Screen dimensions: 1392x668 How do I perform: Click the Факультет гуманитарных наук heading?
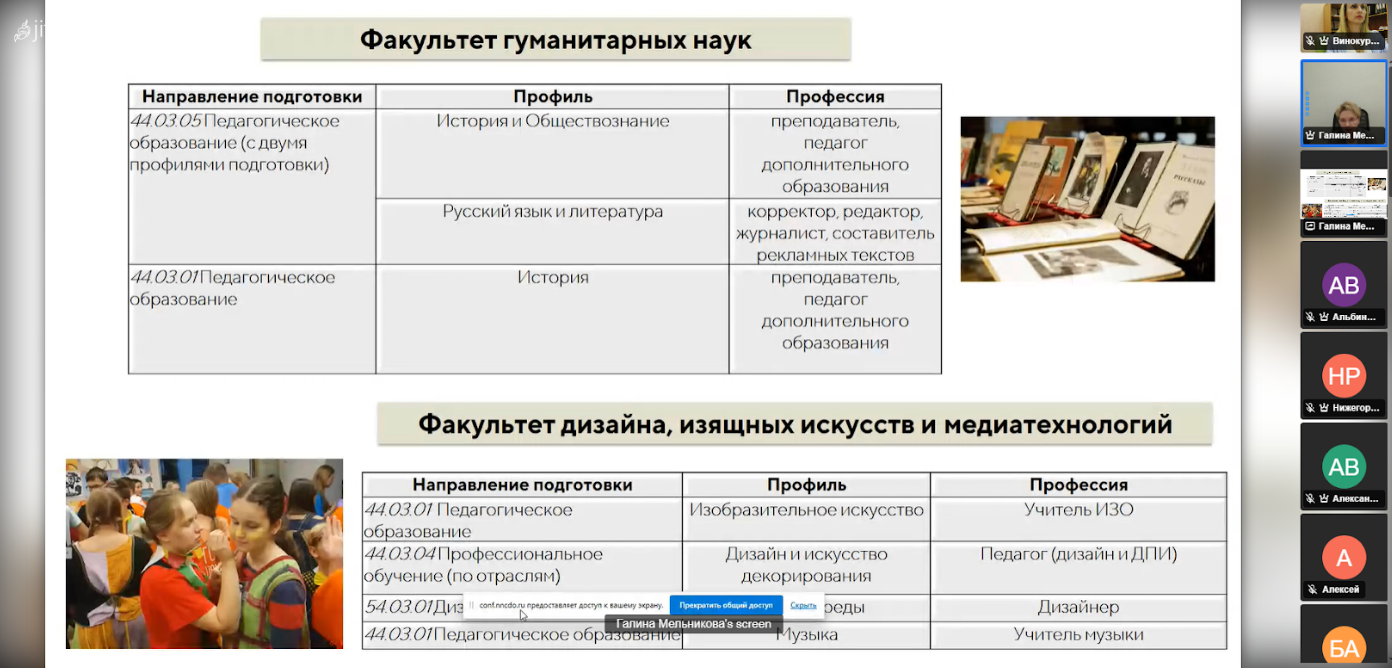(x=556, y=40)
